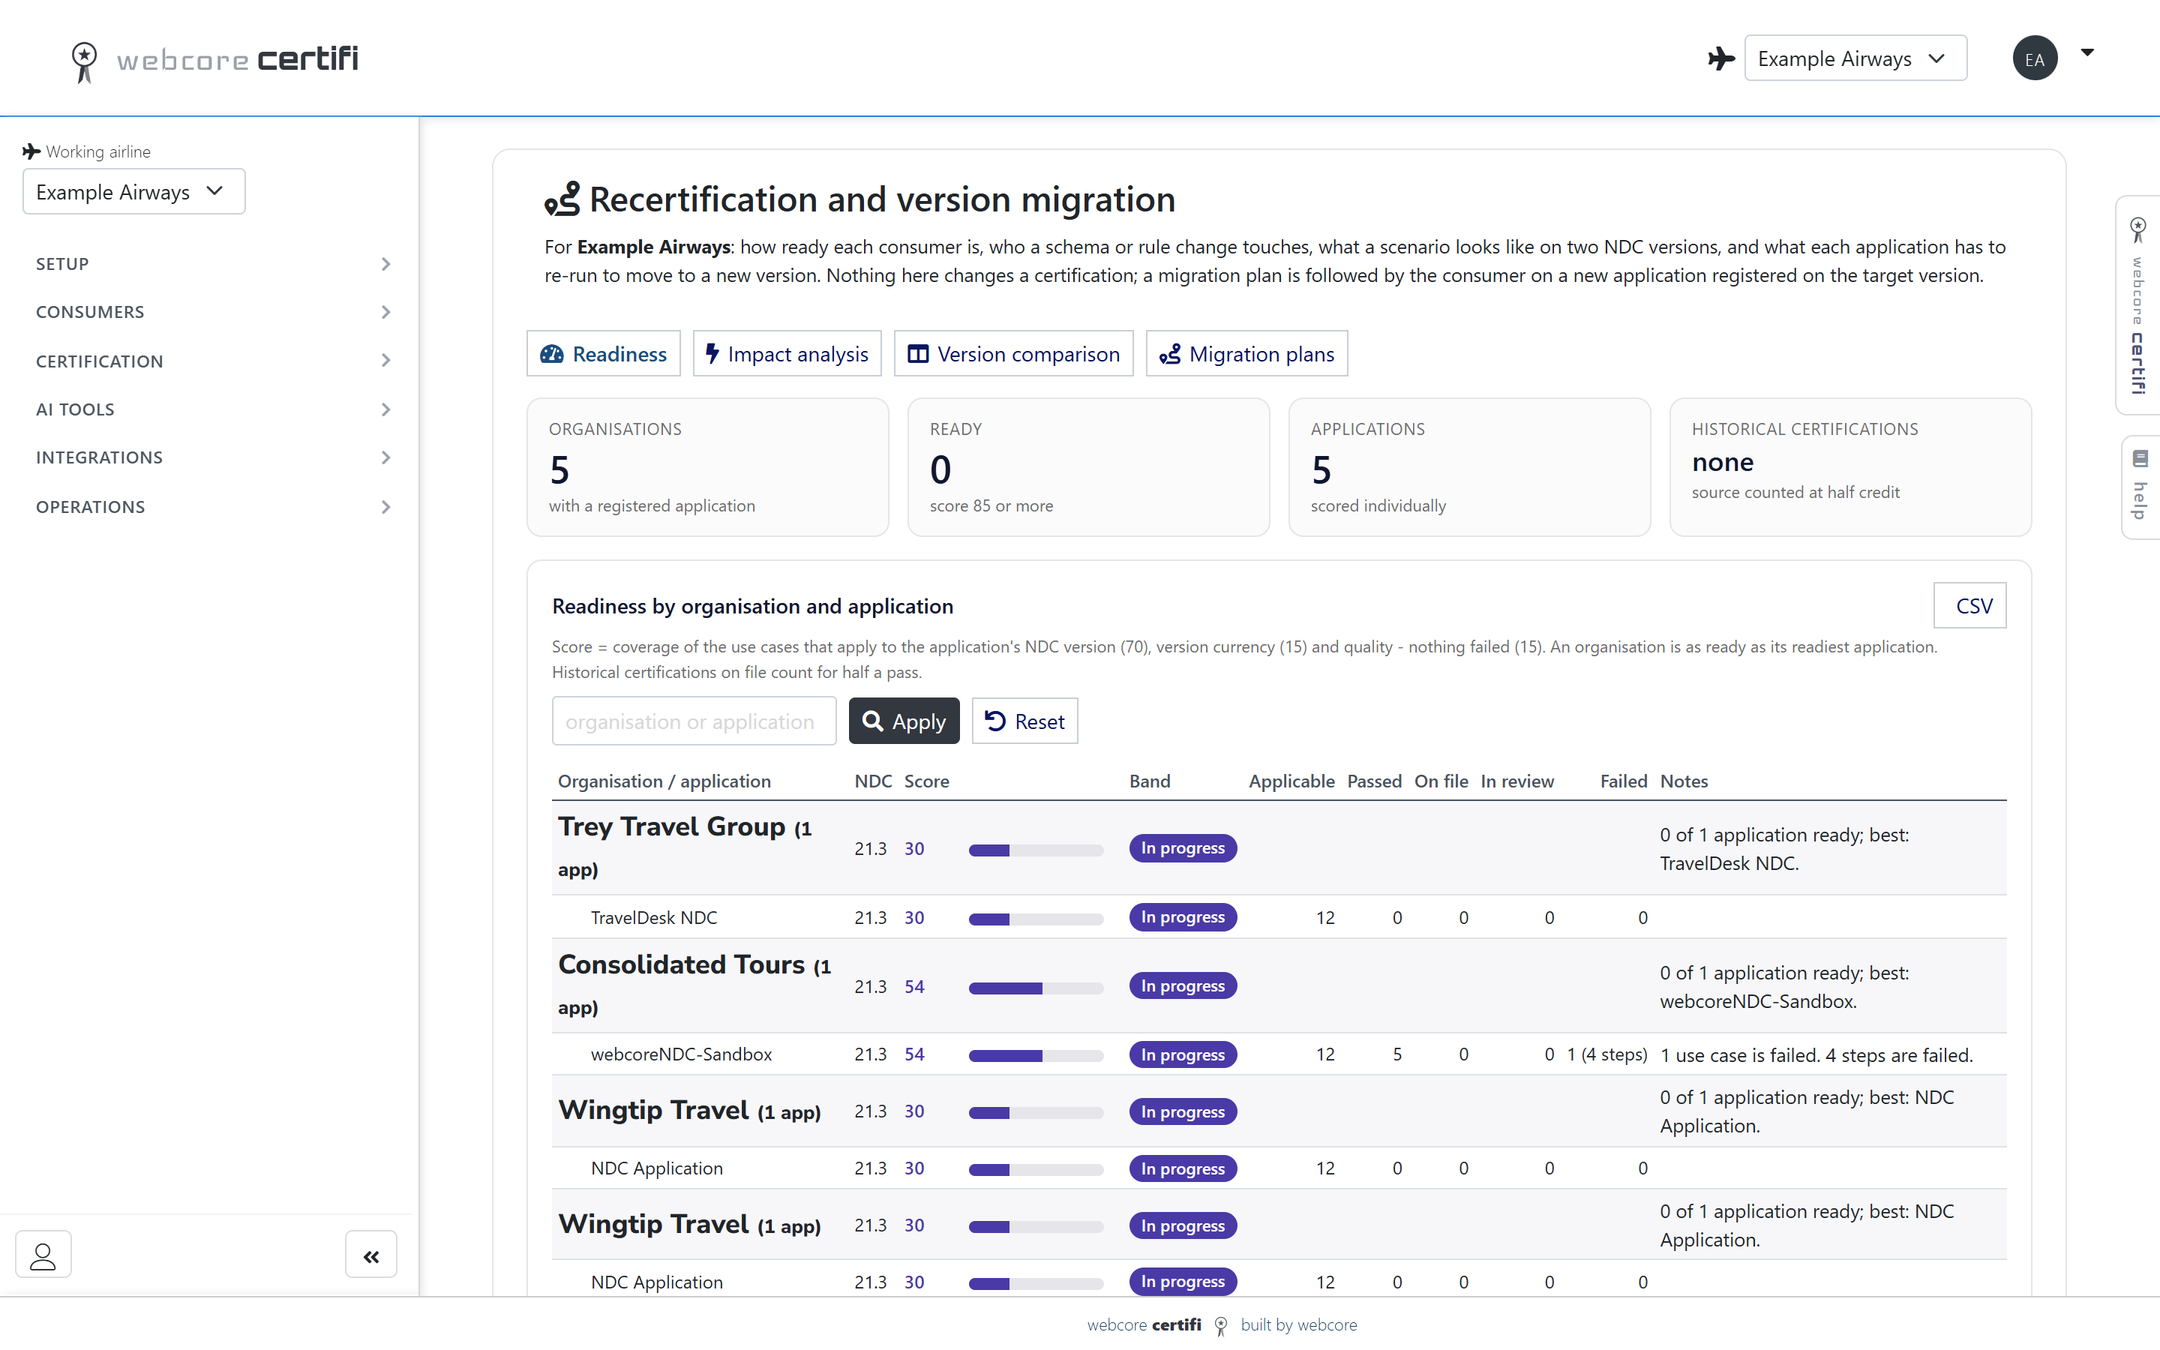The image size is (2160, 1350).
Task: Reset the readiness filter
Action: tap(1025, 721)
